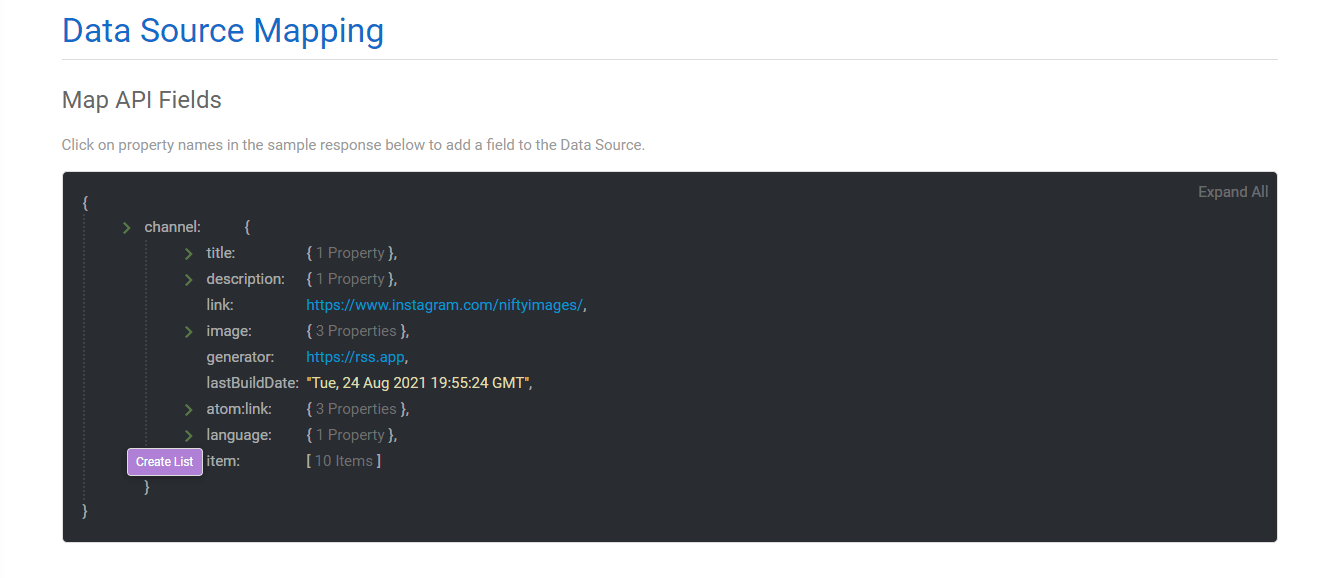Select the description property name
The height and width of the screenshot is (578, 1328).
pos(245,279)
